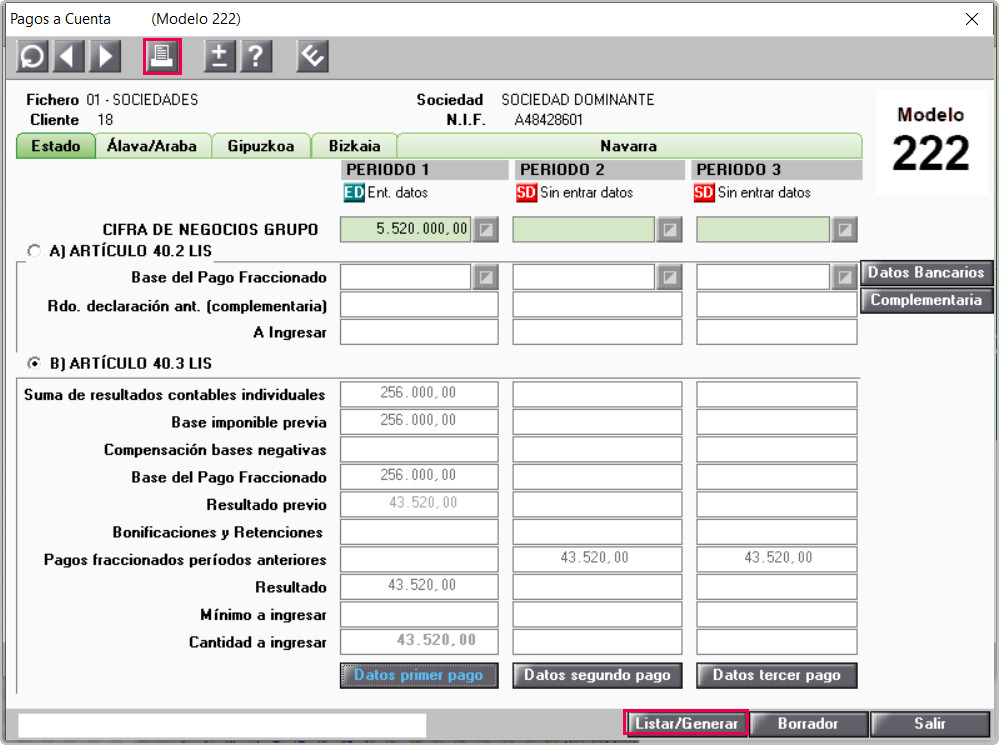This screenshot has width=999, height=745.
Task: Click the Listar/Generar button
Action: click(686, 724)
